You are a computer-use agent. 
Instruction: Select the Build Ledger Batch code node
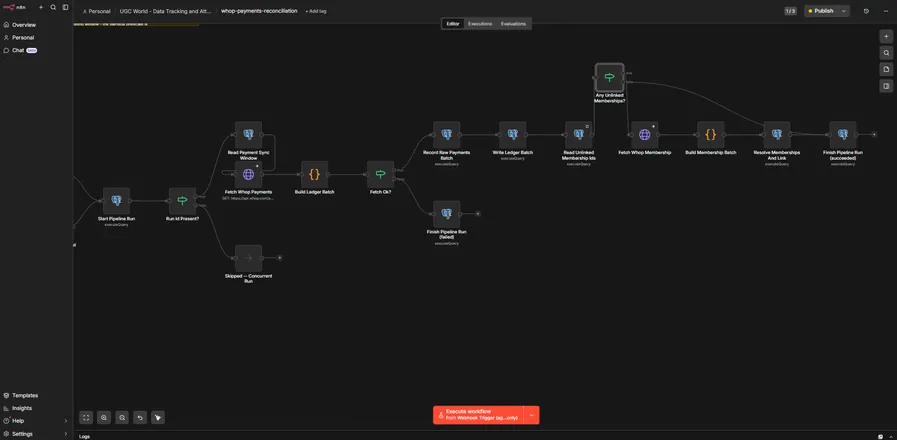(x=315, y=175)
